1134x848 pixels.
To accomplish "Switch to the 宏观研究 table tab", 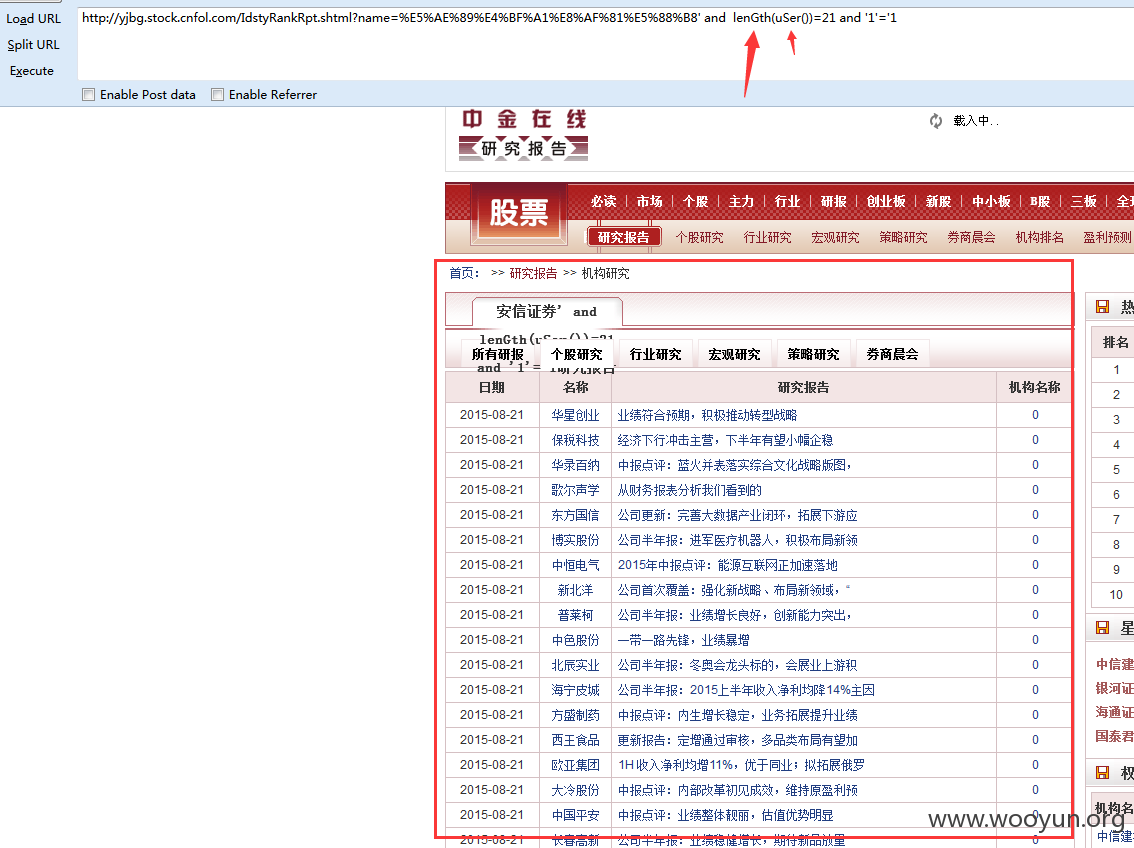I will 734,354.
